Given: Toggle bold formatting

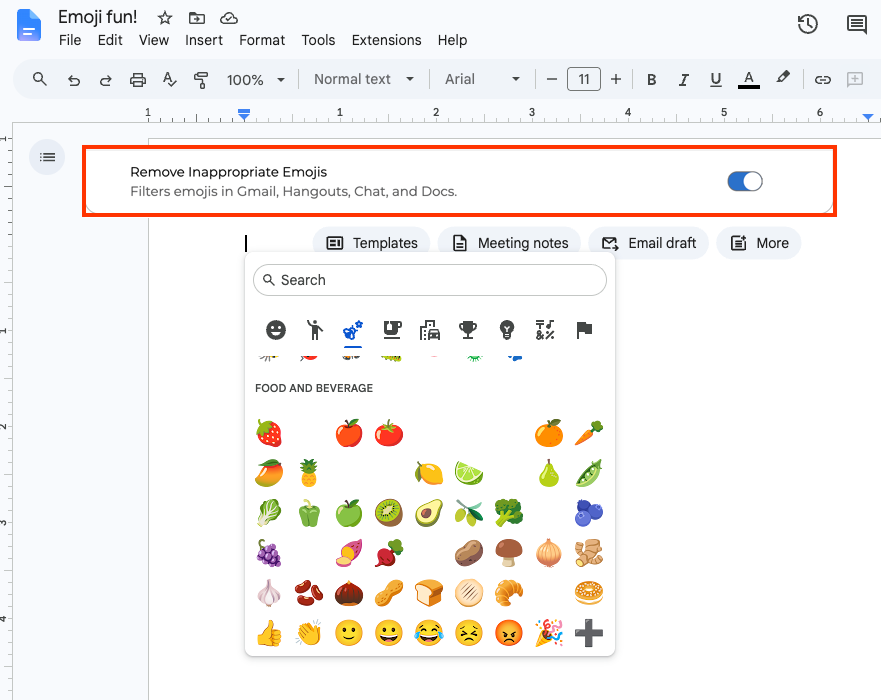Looking at the screenshot, I should [652, 80].
